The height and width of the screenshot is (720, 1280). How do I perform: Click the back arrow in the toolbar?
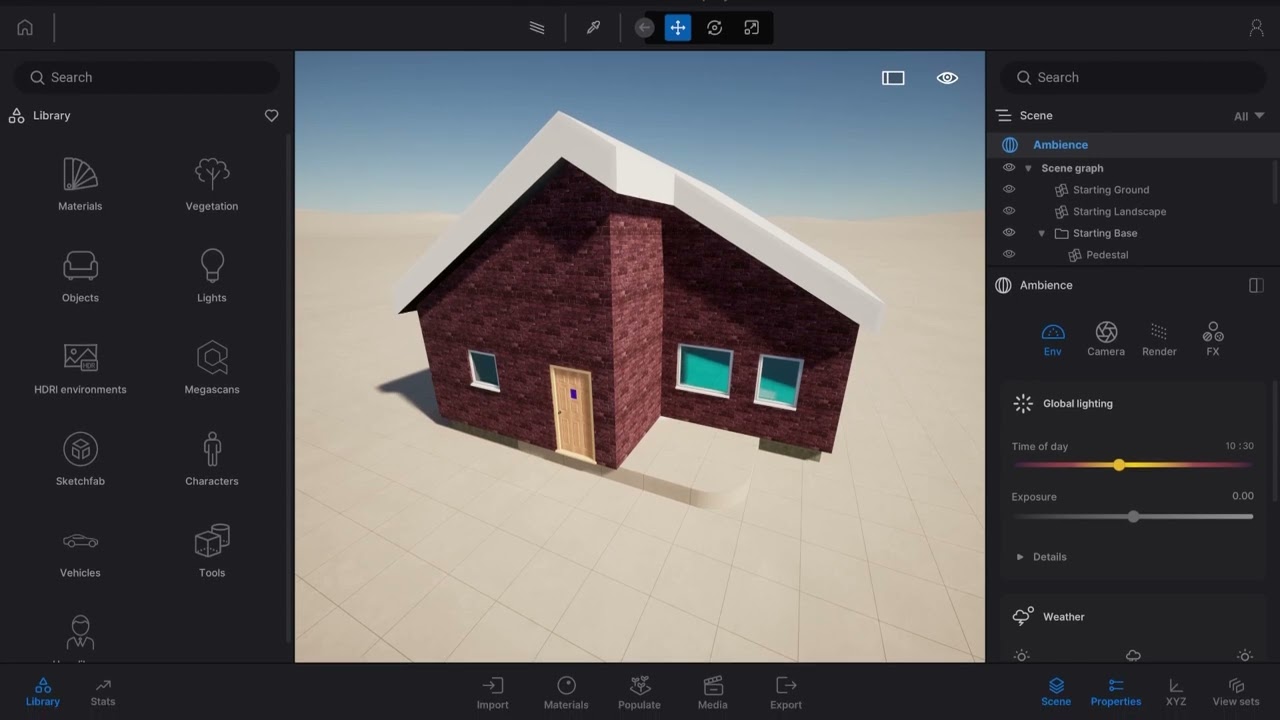645,28
